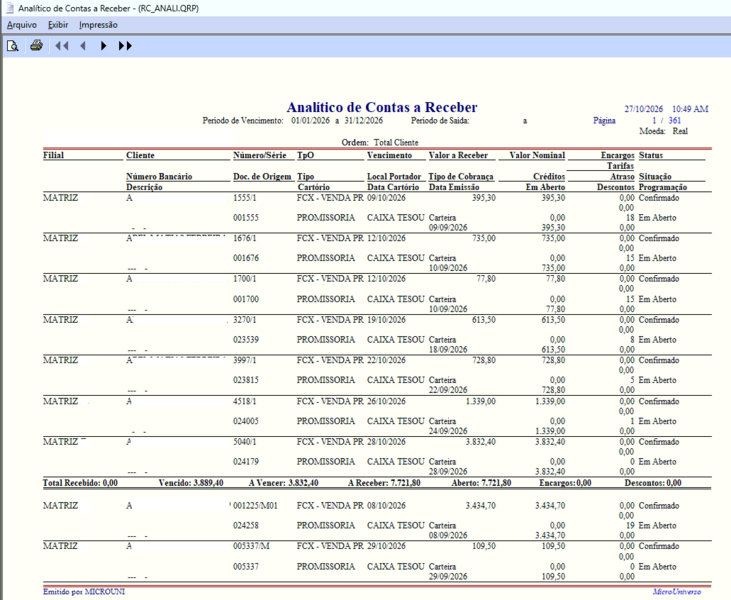Click the Valor a Receber column header
The image size is (731, 600).
(458, 155)
